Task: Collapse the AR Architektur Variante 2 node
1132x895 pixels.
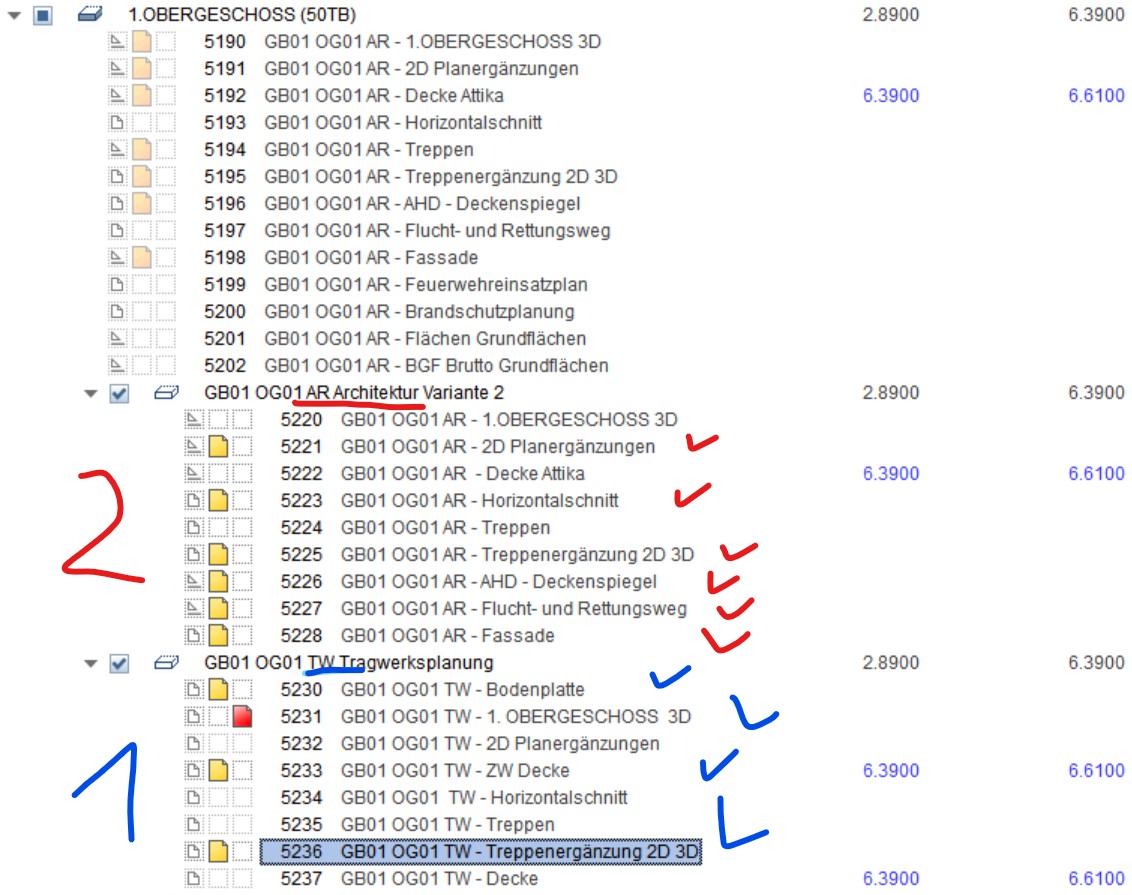Action: click(90, 394)
